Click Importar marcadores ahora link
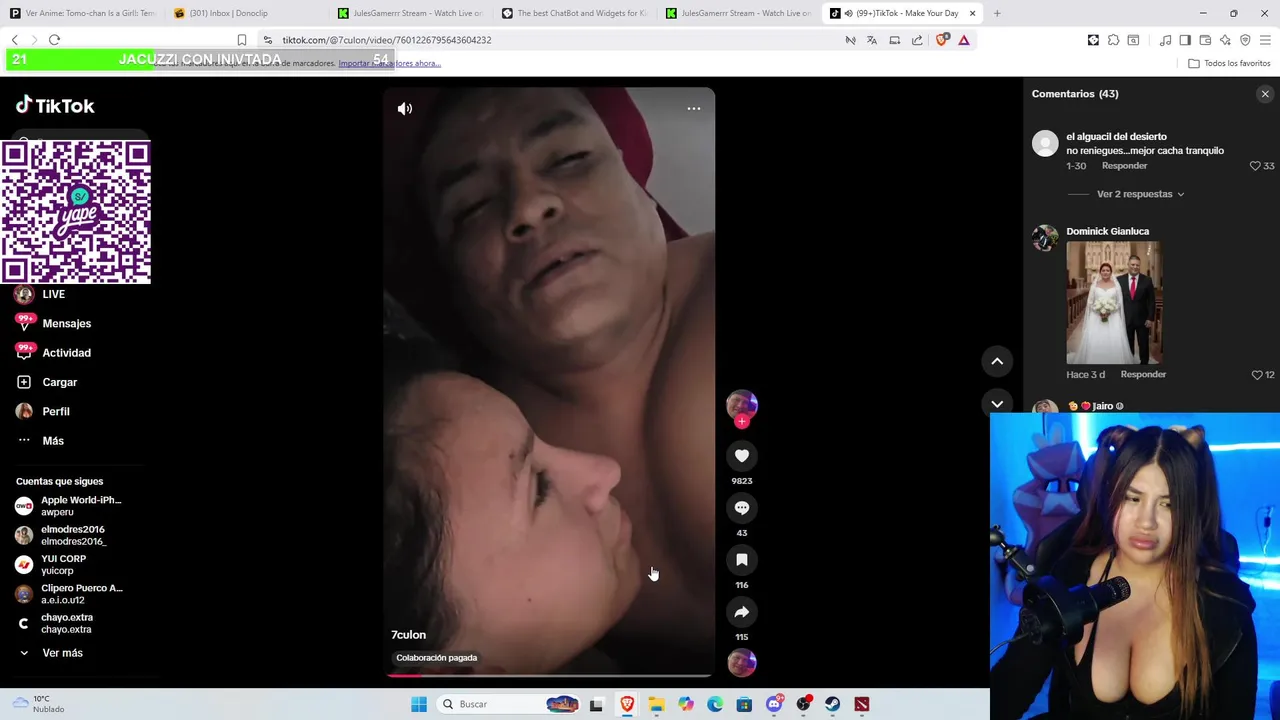The width and height of the screenshot is (1280, 720). 389,63
